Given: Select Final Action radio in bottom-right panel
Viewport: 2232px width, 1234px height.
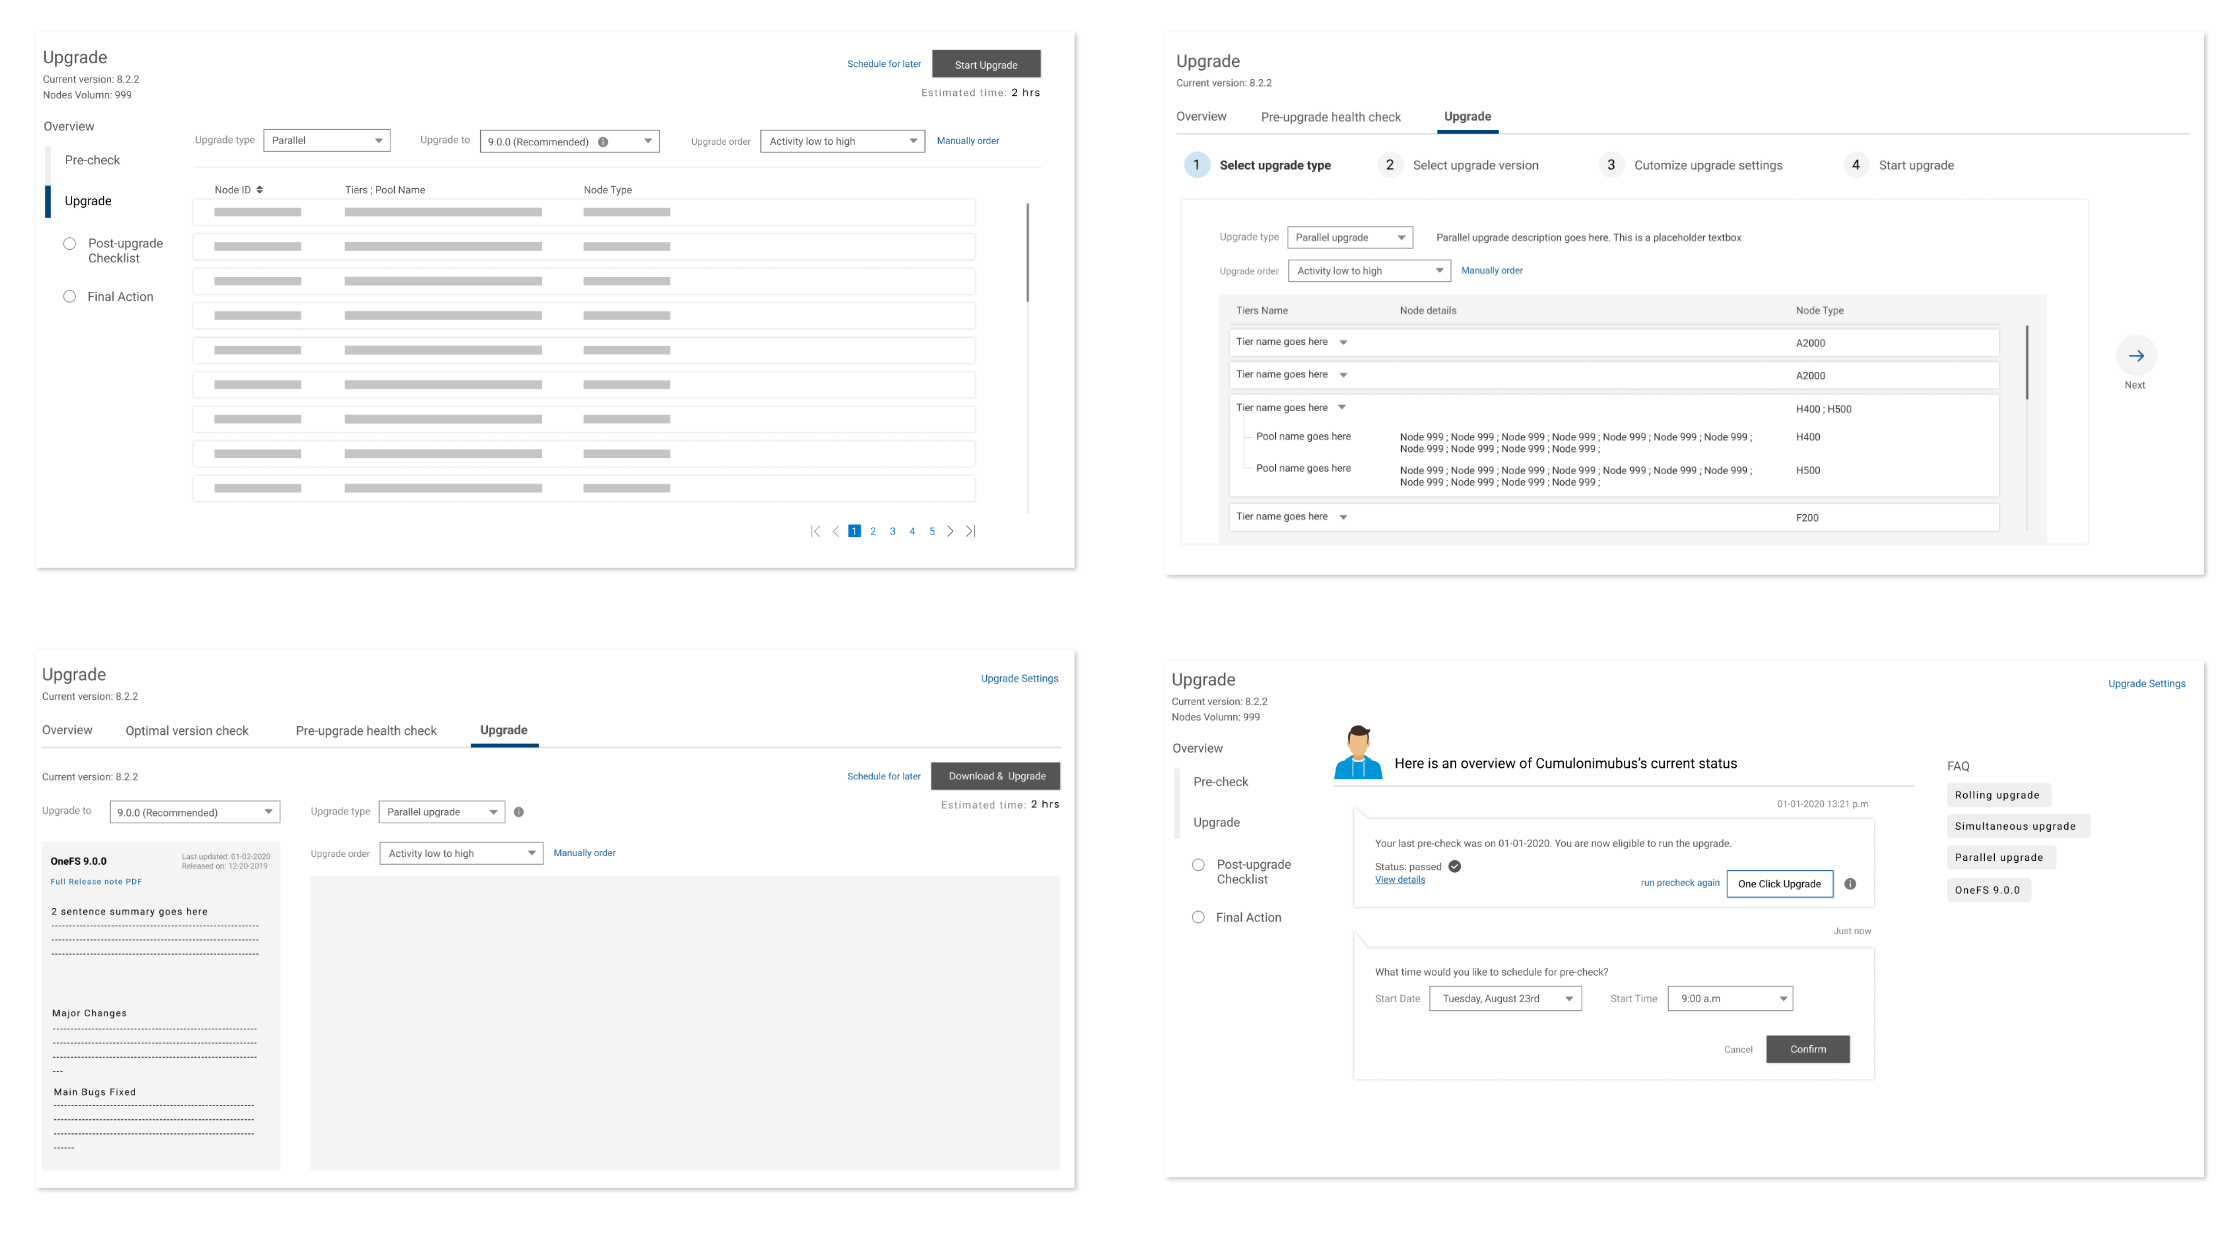Looking at the screenshot, I should click(1198, 918).
